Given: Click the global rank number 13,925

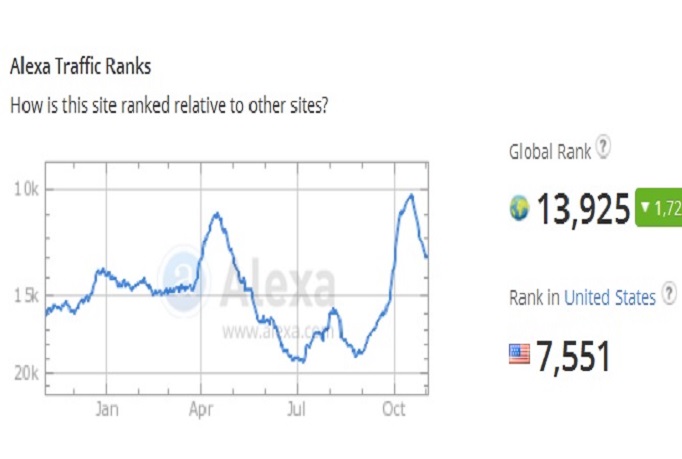Looking at the screenshot, I should tap(583, 210).
